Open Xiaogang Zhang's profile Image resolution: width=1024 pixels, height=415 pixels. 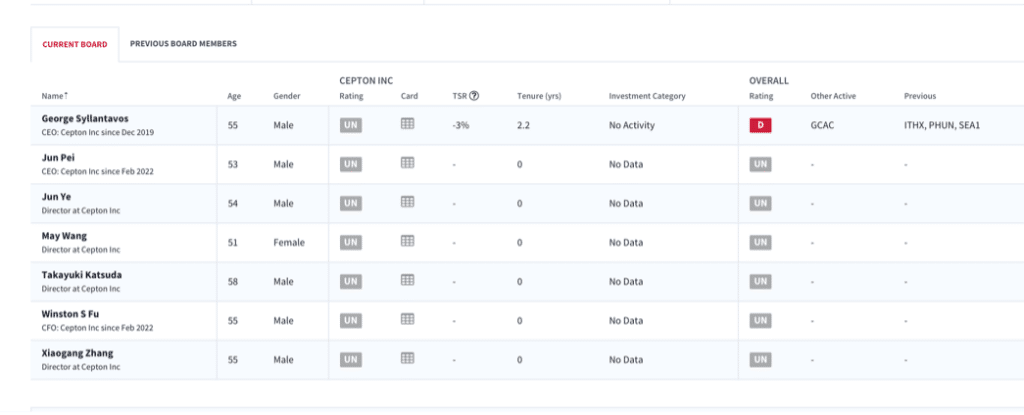point(77,354)
